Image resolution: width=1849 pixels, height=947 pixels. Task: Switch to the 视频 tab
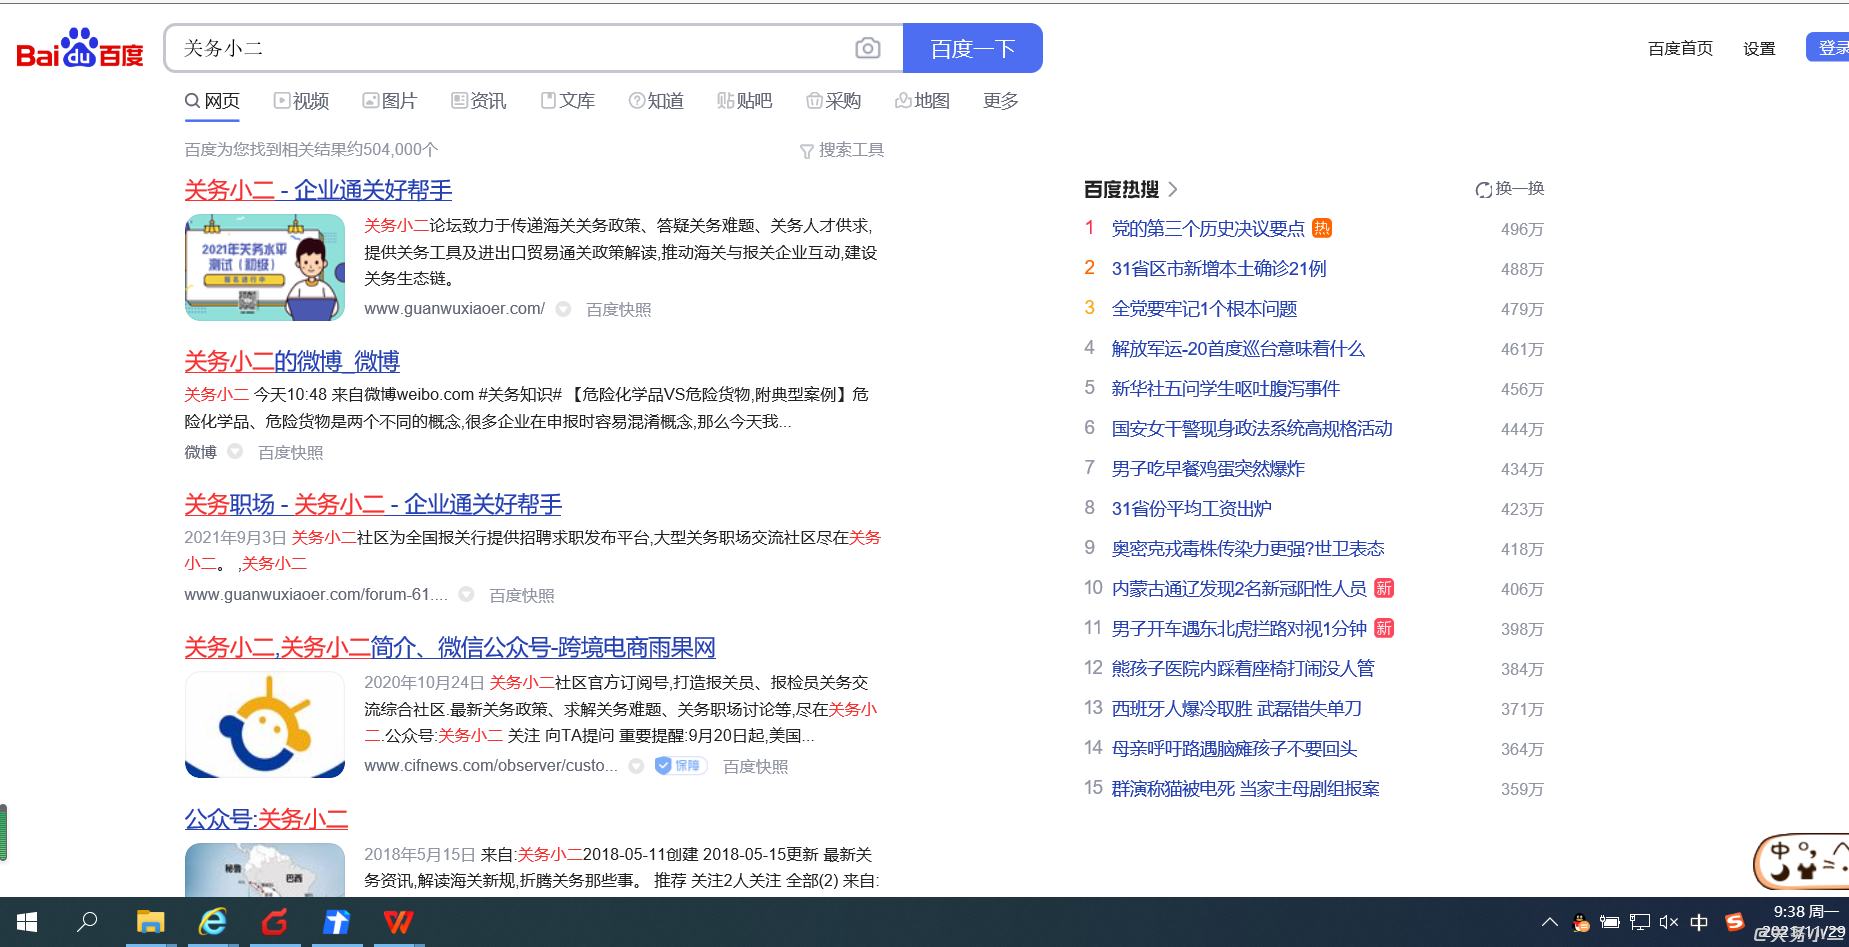click(x=301, y=101)
